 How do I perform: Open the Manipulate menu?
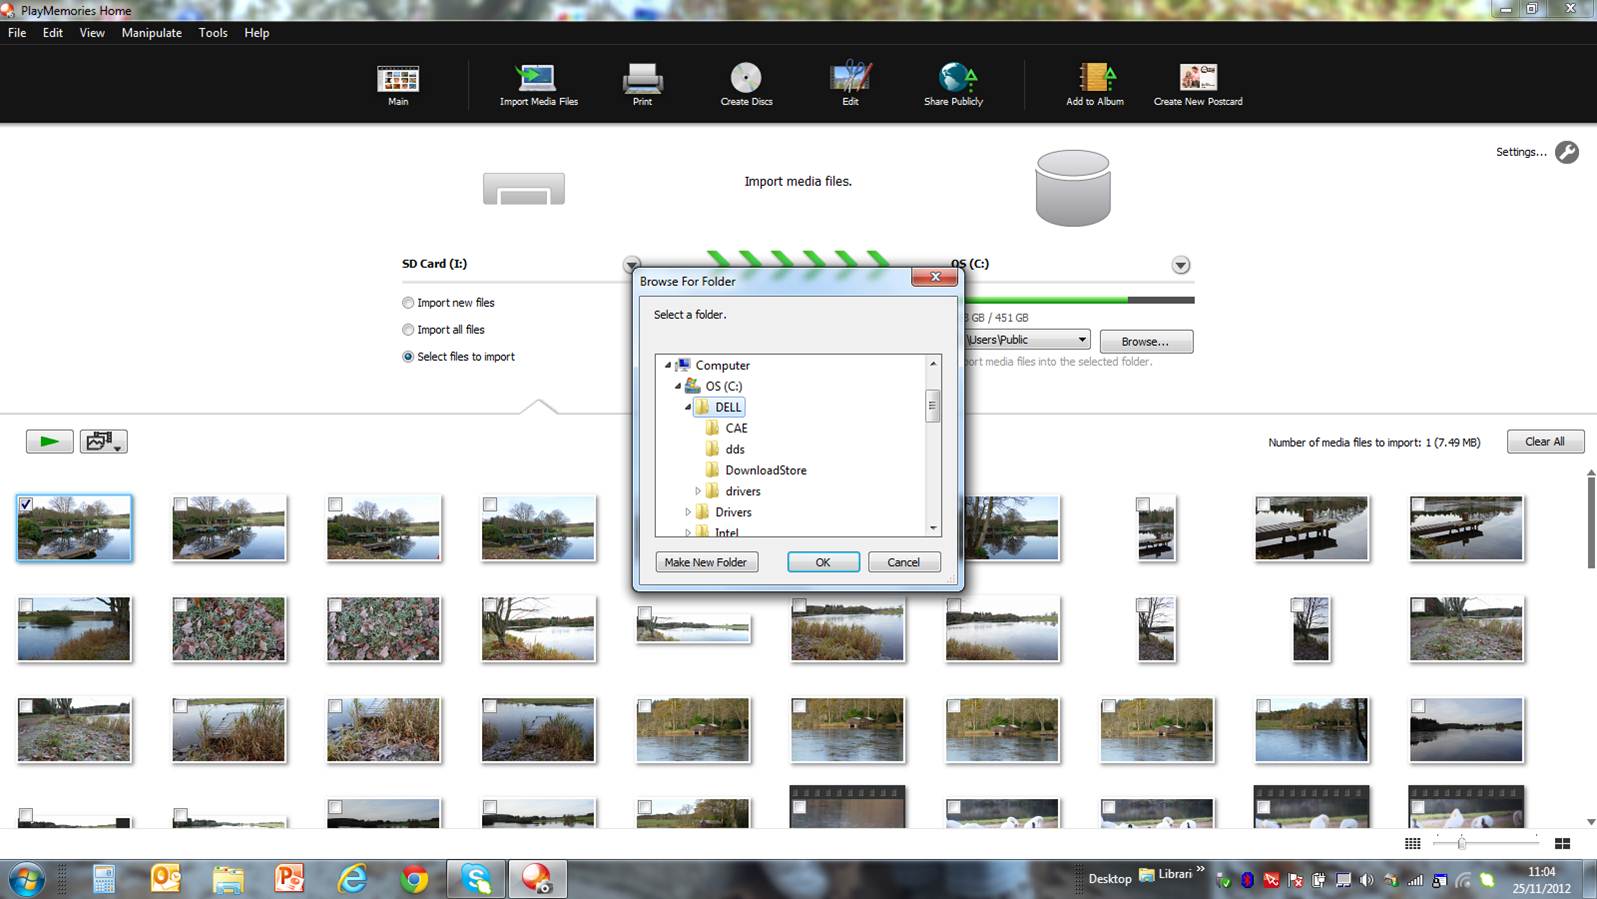point(152,33)
